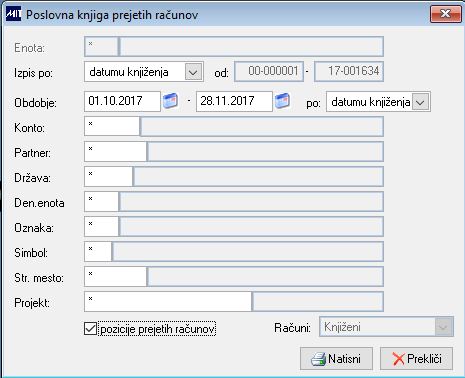Open the 'Računi' Knjiženi dropdown
Screen dimensions: 465x378
(x=386, y=327)
